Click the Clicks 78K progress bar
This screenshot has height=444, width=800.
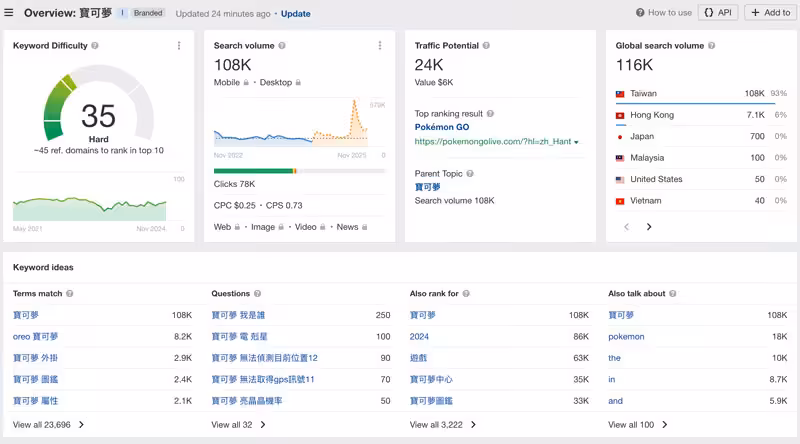[x=299, y=171]
